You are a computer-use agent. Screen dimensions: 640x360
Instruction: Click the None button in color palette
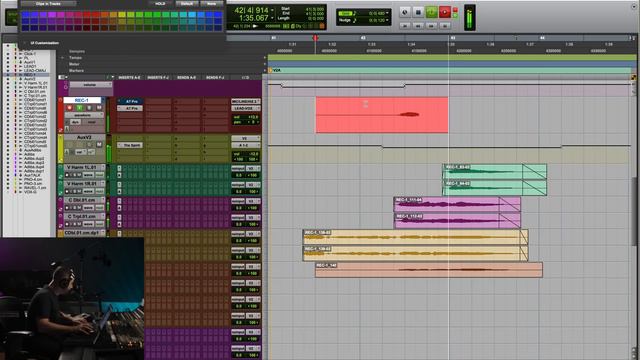click(x=211, y=4)
